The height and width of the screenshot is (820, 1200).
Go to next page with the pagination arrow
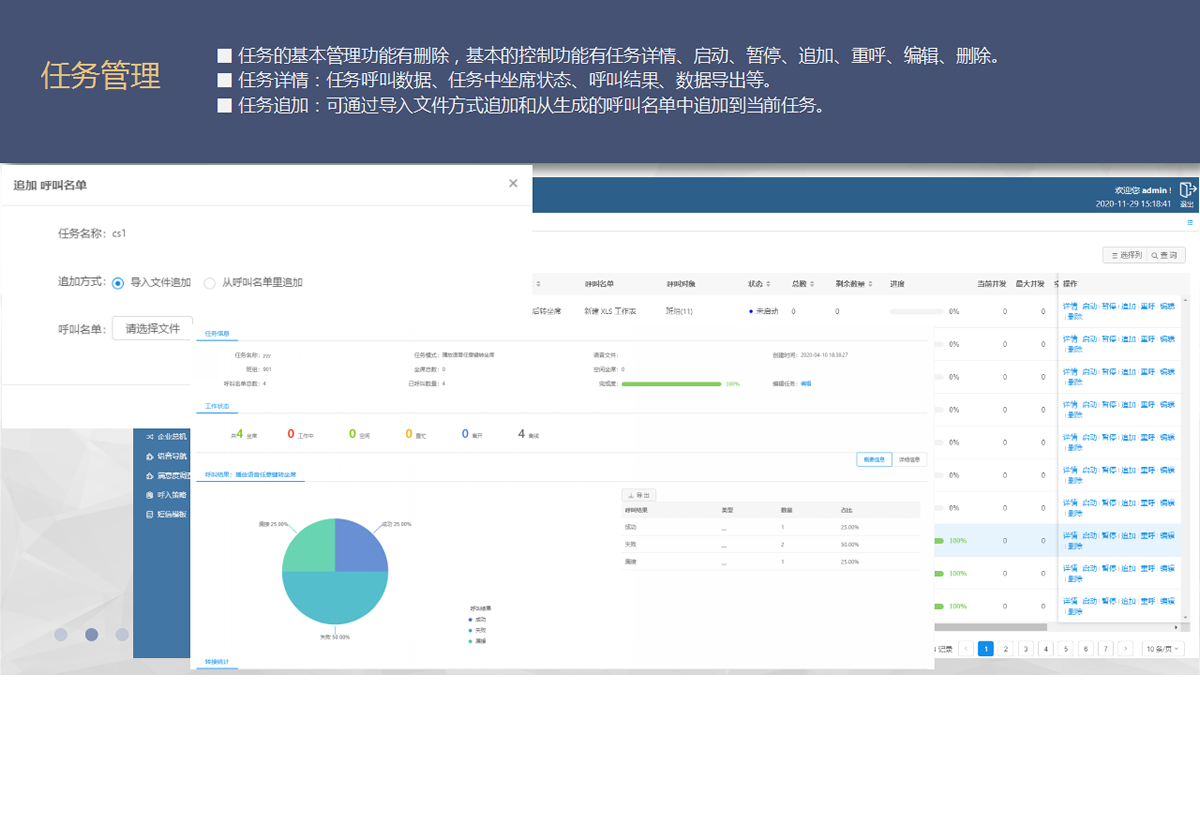point(1126,648)
